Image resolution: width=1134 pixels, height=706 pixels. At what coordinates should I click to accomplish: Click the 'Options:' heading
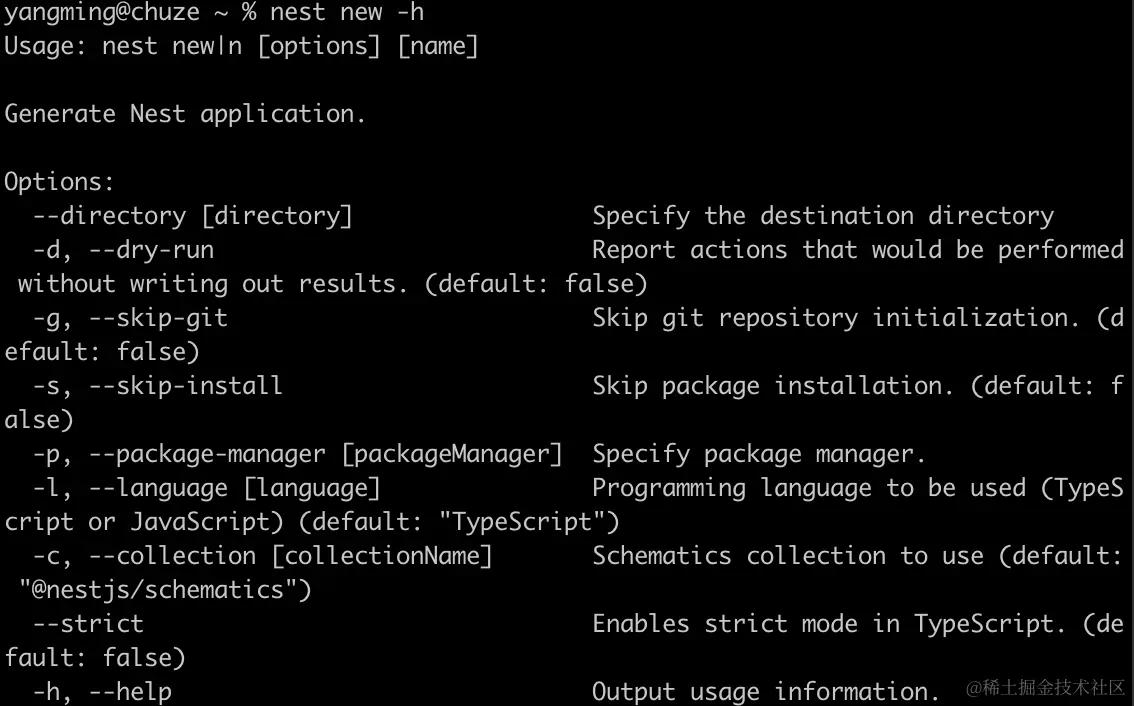coord(59,182)
